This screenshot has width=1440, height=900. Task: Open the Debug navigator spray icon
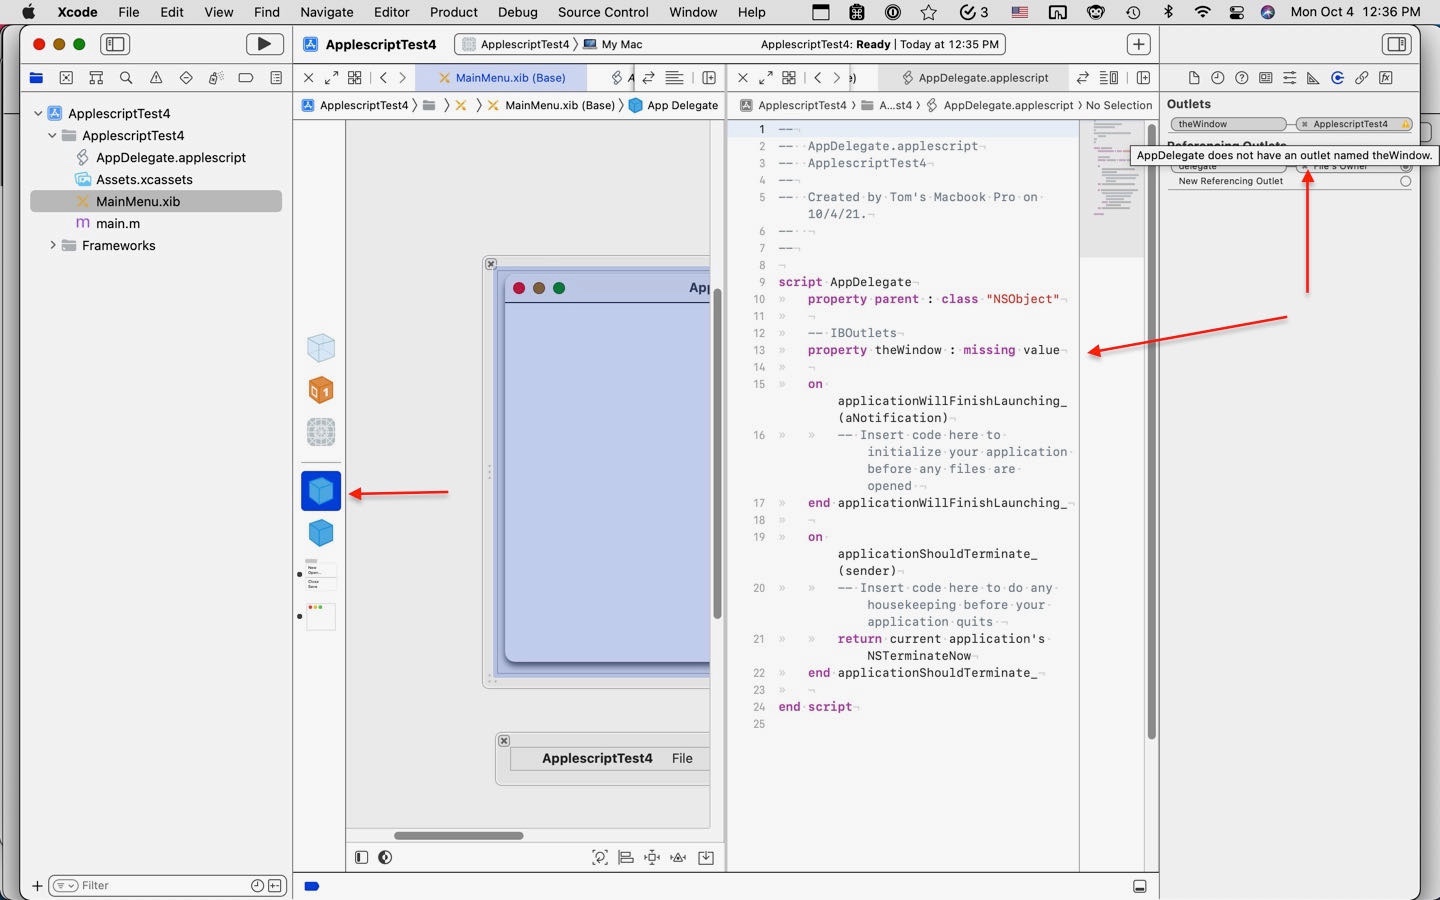pos(215,78)
